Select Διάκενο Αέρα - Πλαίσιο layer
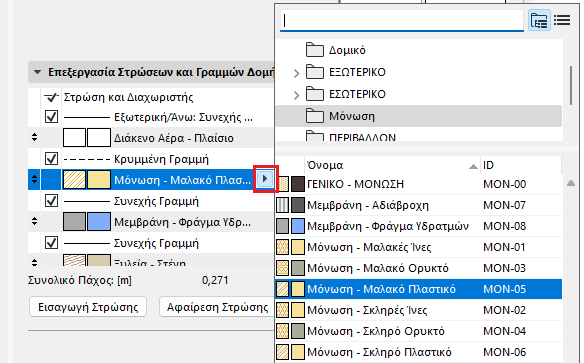The image size is (584, 363). pos(151,138)
